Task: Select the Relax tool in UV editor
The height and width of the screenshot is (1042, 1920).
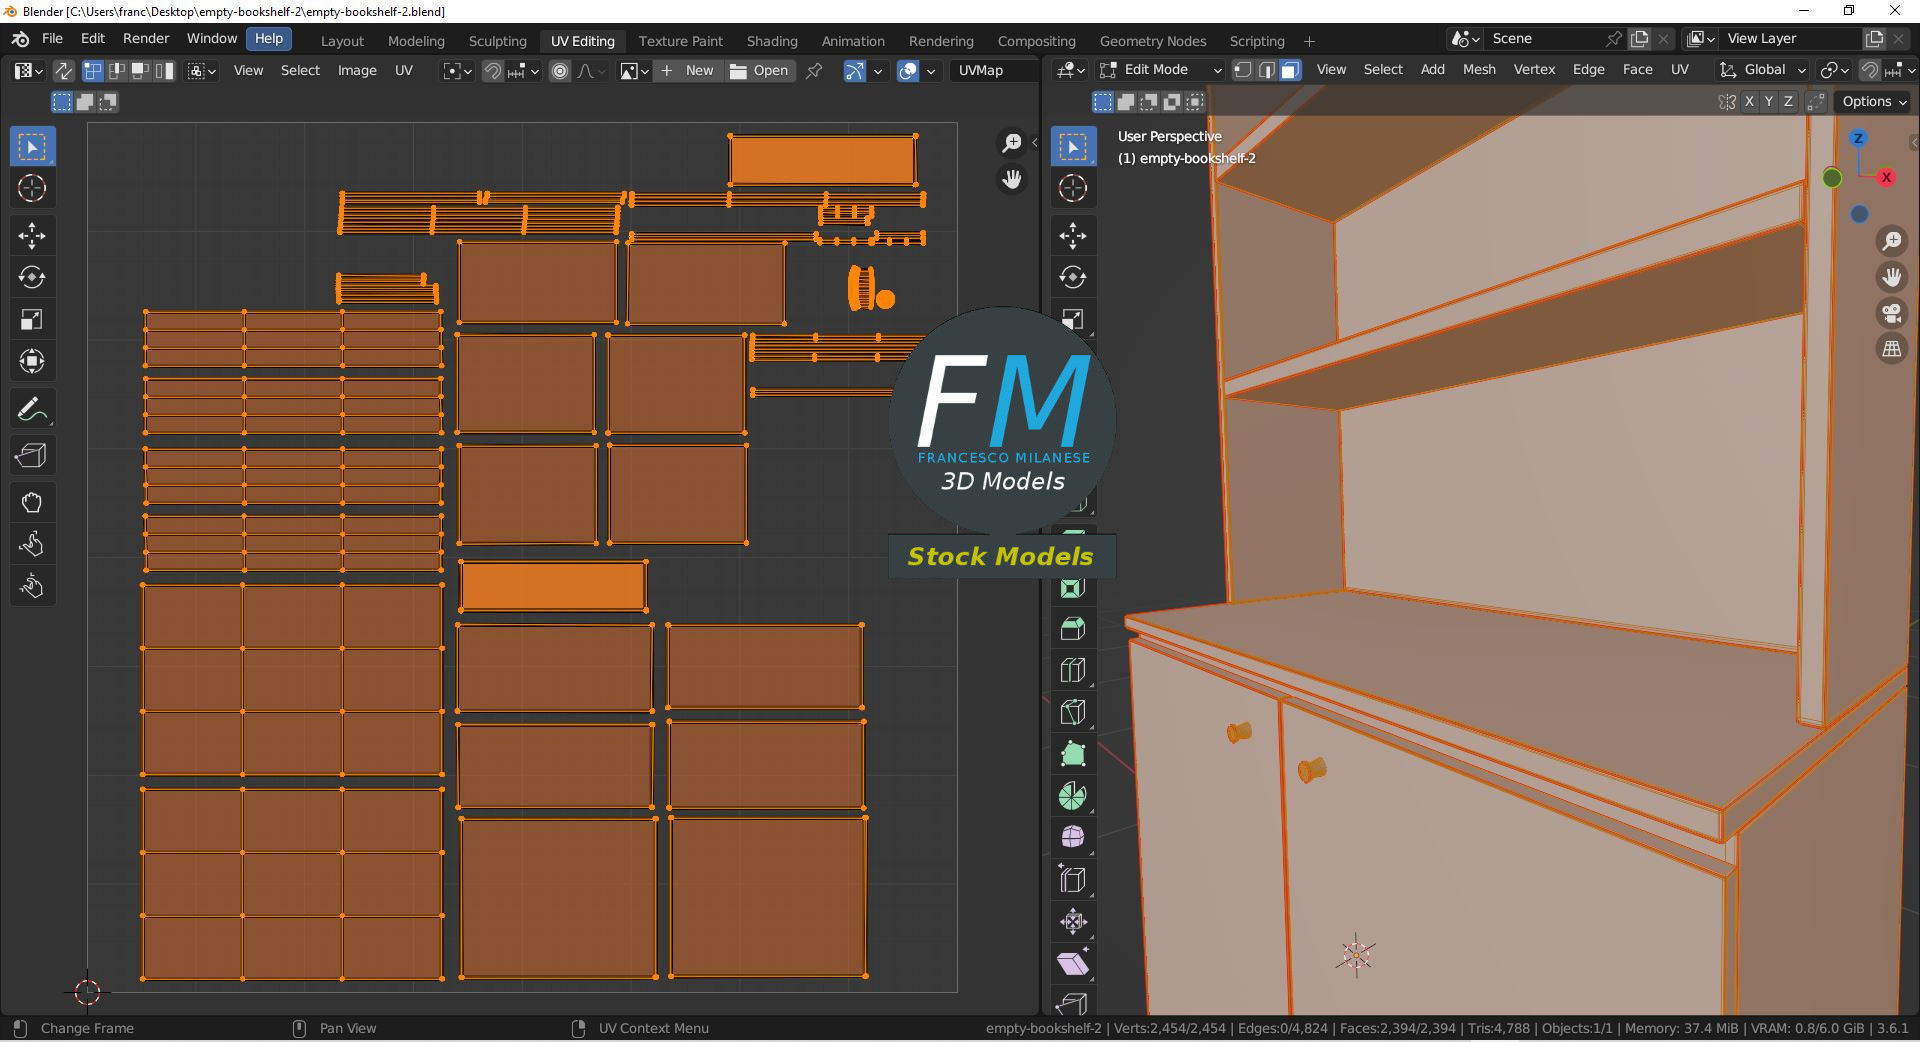Action: point(32,545)
